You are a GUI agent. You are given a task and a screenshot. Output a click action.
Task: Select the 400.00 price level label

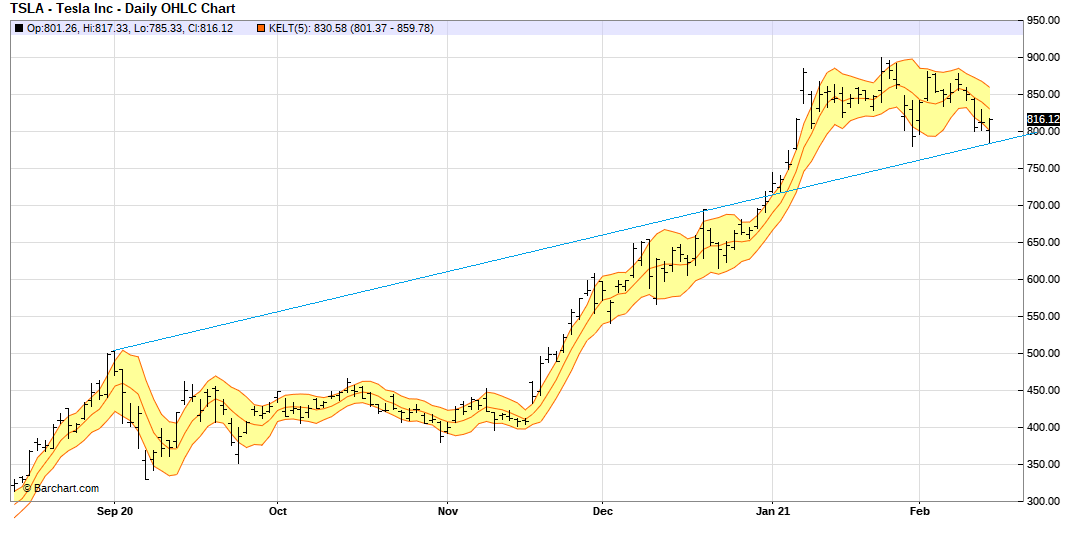pyautogui.click(x=1044, y=427)
